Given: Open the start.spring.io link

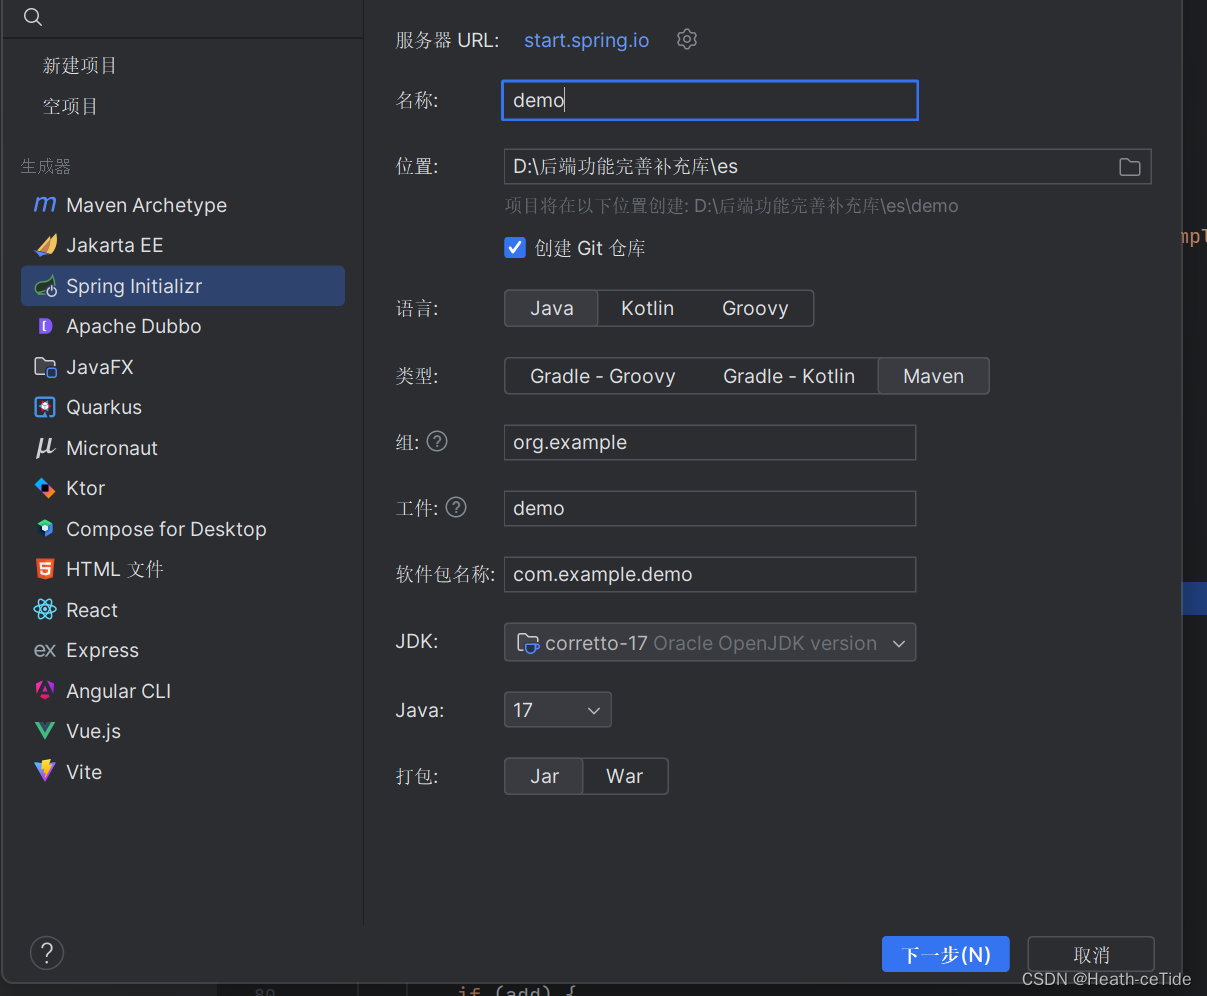Looking at the screenshot, I should (586, 40).
